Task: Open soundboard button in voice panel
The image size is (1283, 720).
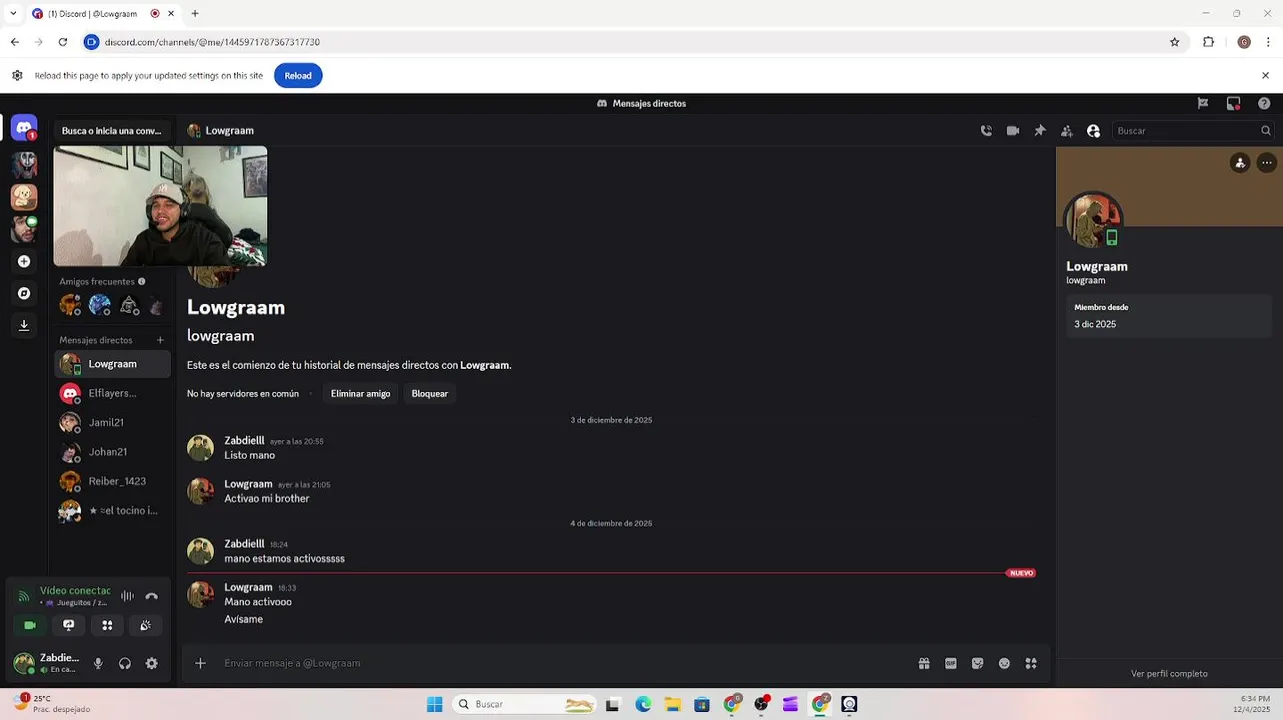Action: pyautogui.click(x=146, y=625)
